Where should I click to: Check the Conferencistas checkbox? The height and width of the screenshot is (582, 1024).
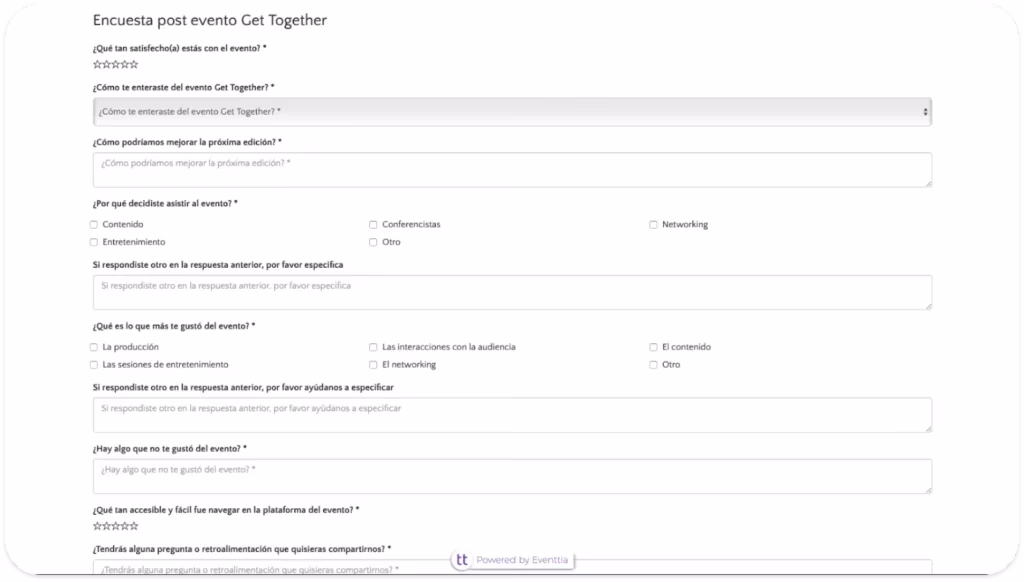point(373,225)
